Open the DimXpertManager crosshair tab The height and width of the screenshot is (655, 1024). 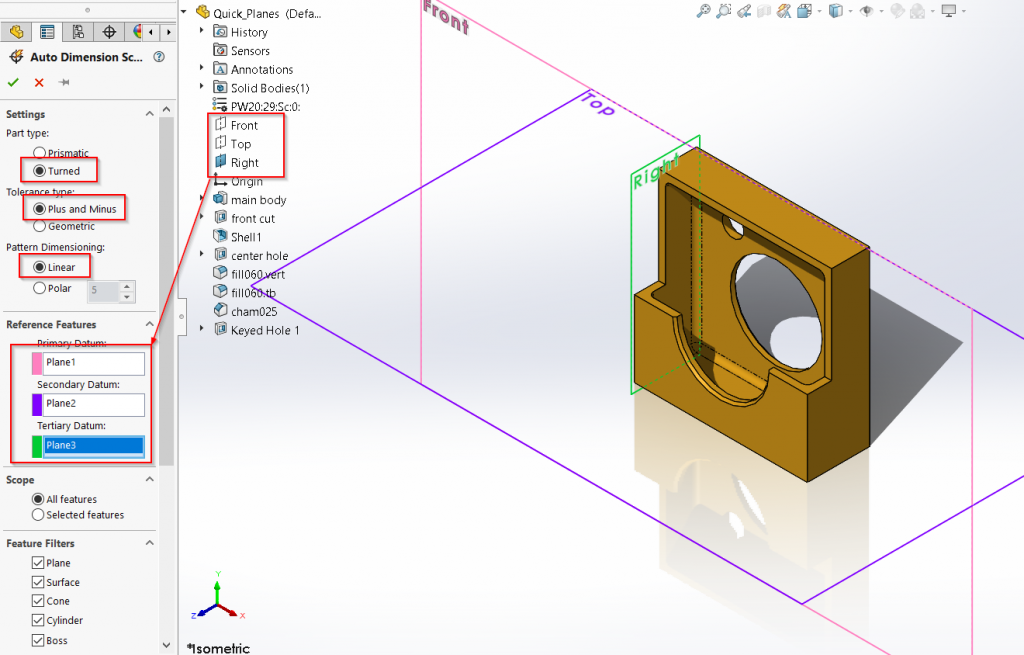click(x=110, y=32)
